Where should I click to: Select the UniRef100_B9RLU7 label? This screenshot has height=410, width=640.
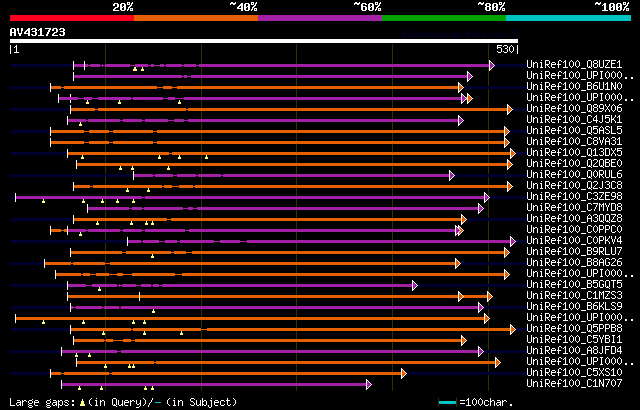[x=574, y=252]
